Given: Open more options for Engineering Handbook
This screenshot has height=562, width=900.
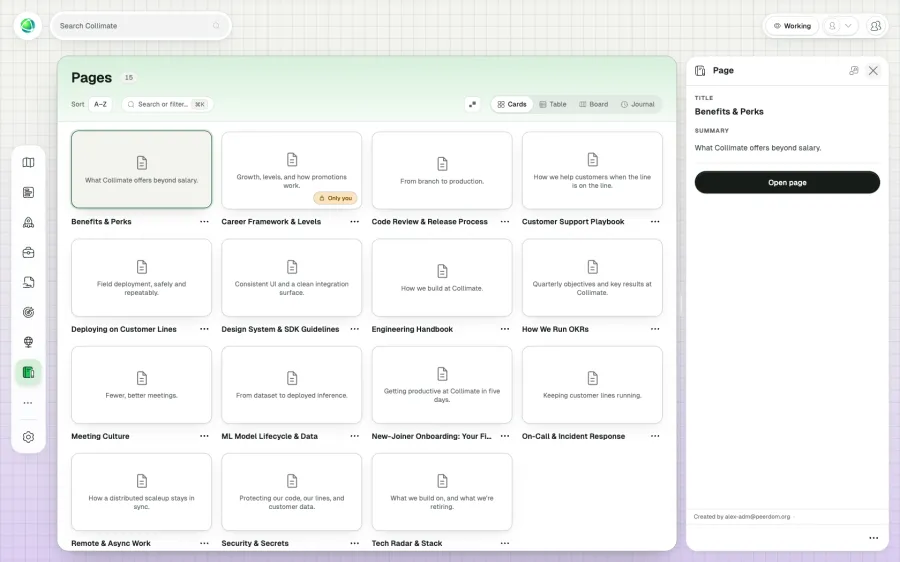Looking at the screenshot, I should click(x=505, y=329).
